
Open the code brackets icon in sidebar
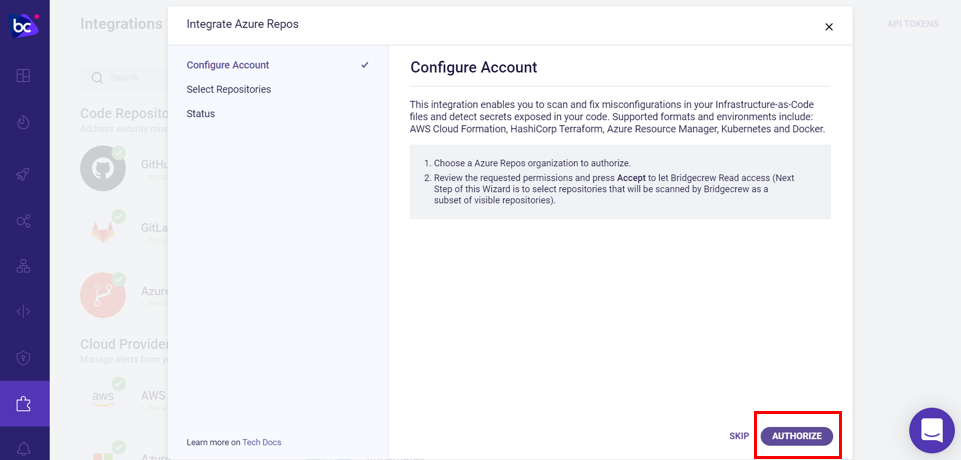pyautogui.click(x=23, y=311)
